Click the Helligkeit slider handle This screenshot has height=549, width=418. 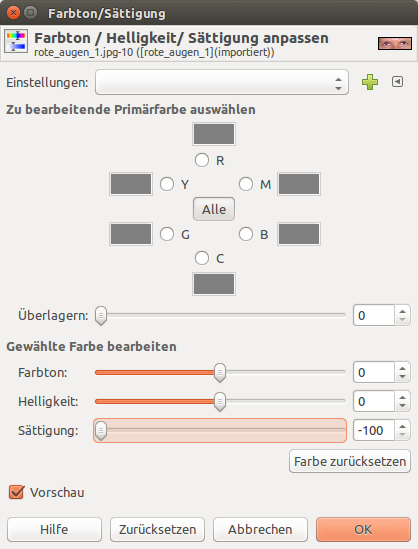(x=220, y=401)
